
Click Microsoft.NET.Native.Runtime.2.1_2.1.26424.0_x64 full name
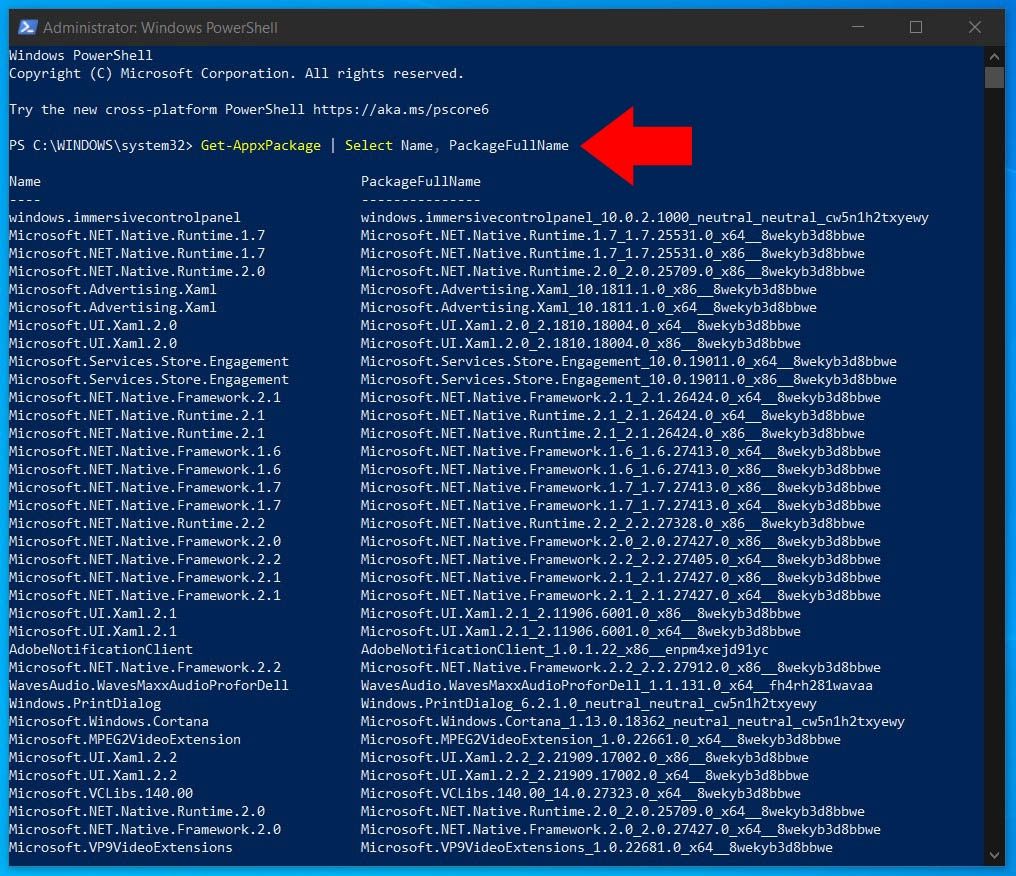(x=613, y=415)
